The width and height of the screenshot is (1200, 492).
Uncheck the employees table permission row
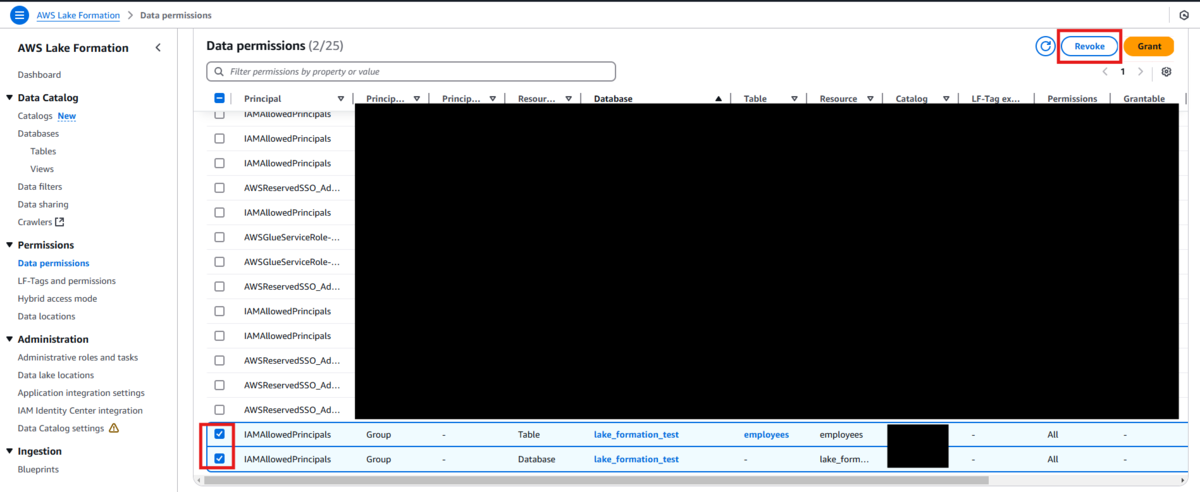220,434
